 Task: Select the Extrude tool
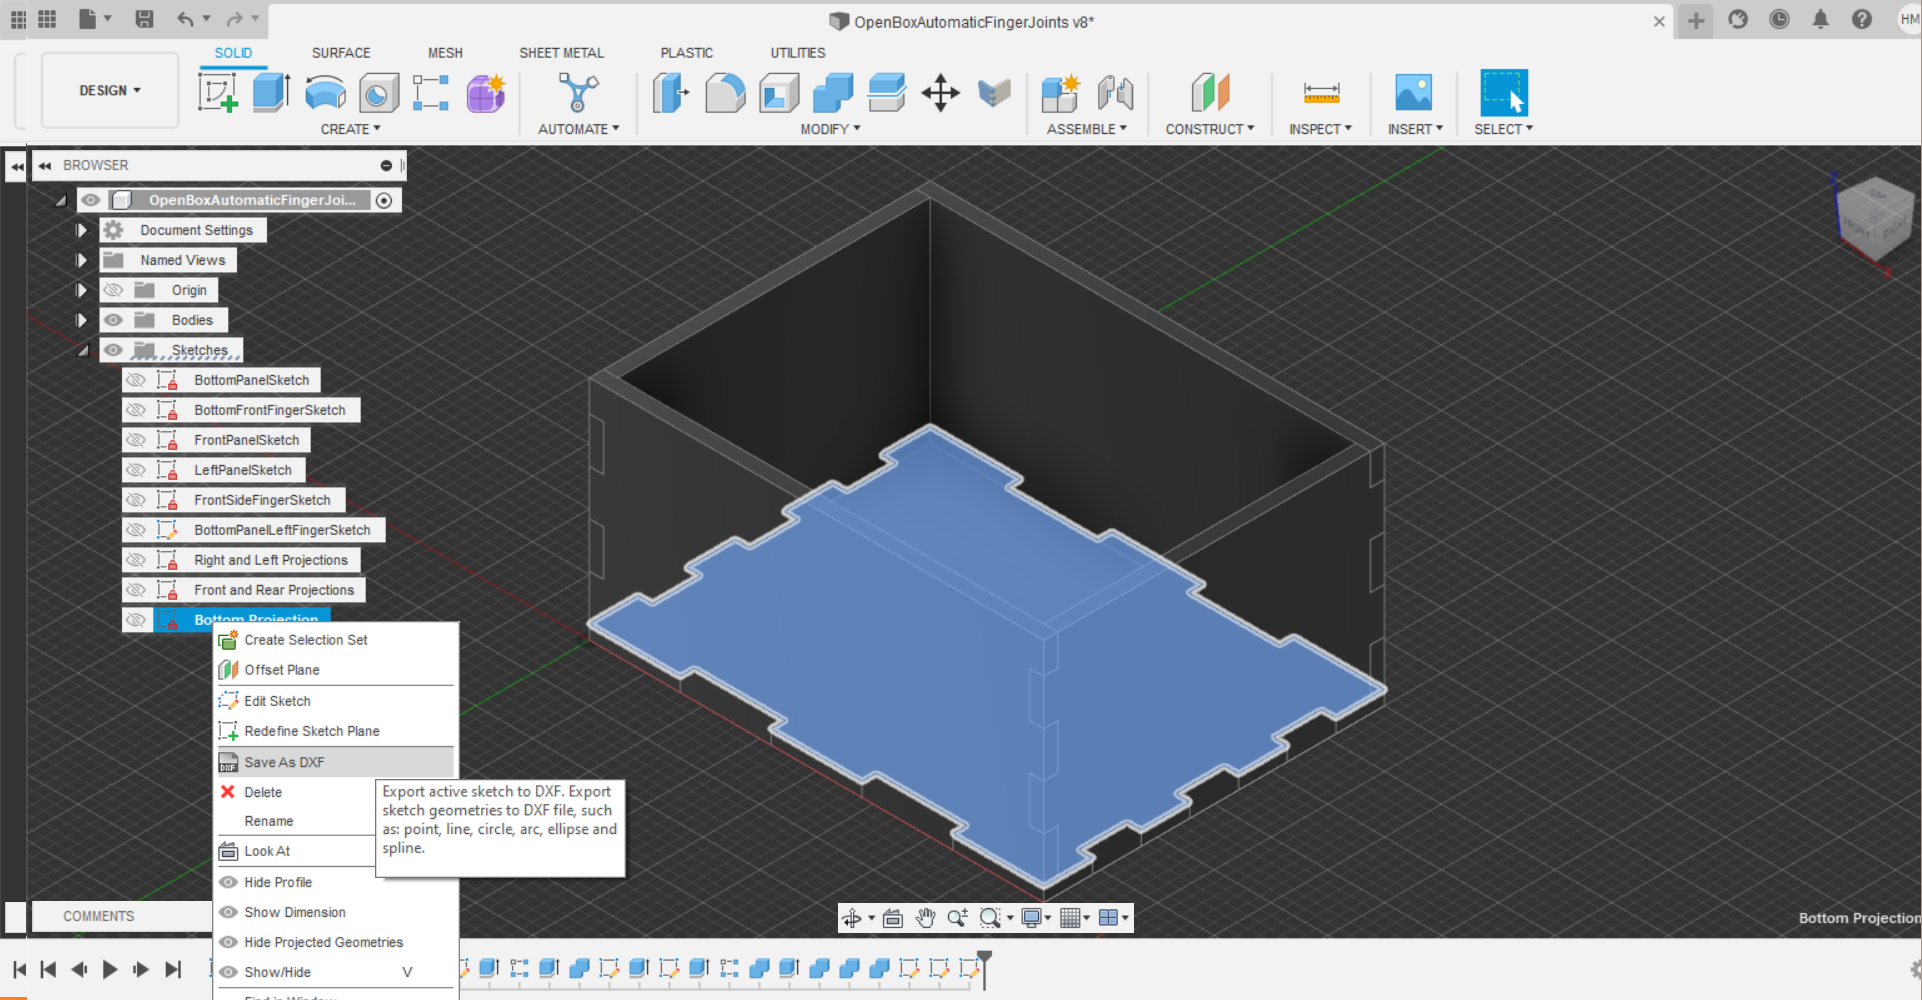click(x=271, y=93)
